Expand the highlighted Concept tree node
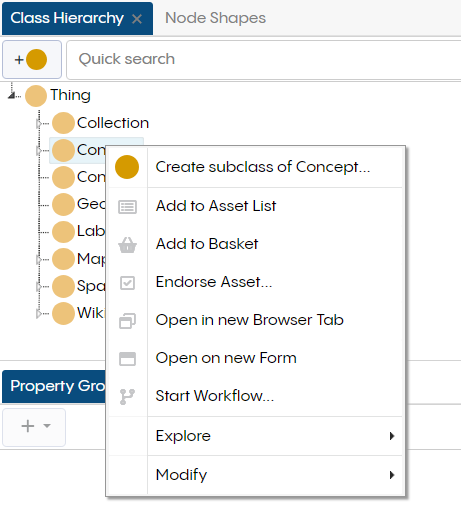This screenshot has width=461, height=517. coord(39,151)
